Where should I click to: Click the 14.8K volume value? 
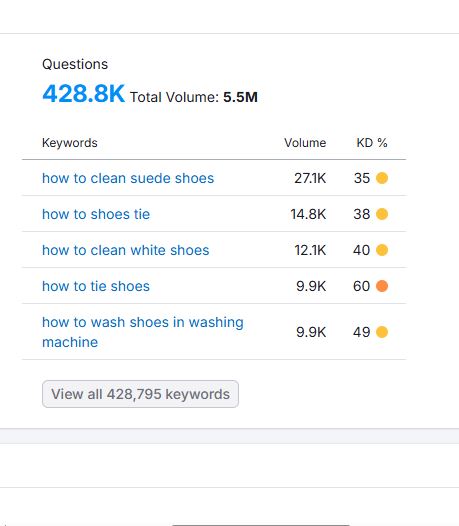[x=308, y=214]
